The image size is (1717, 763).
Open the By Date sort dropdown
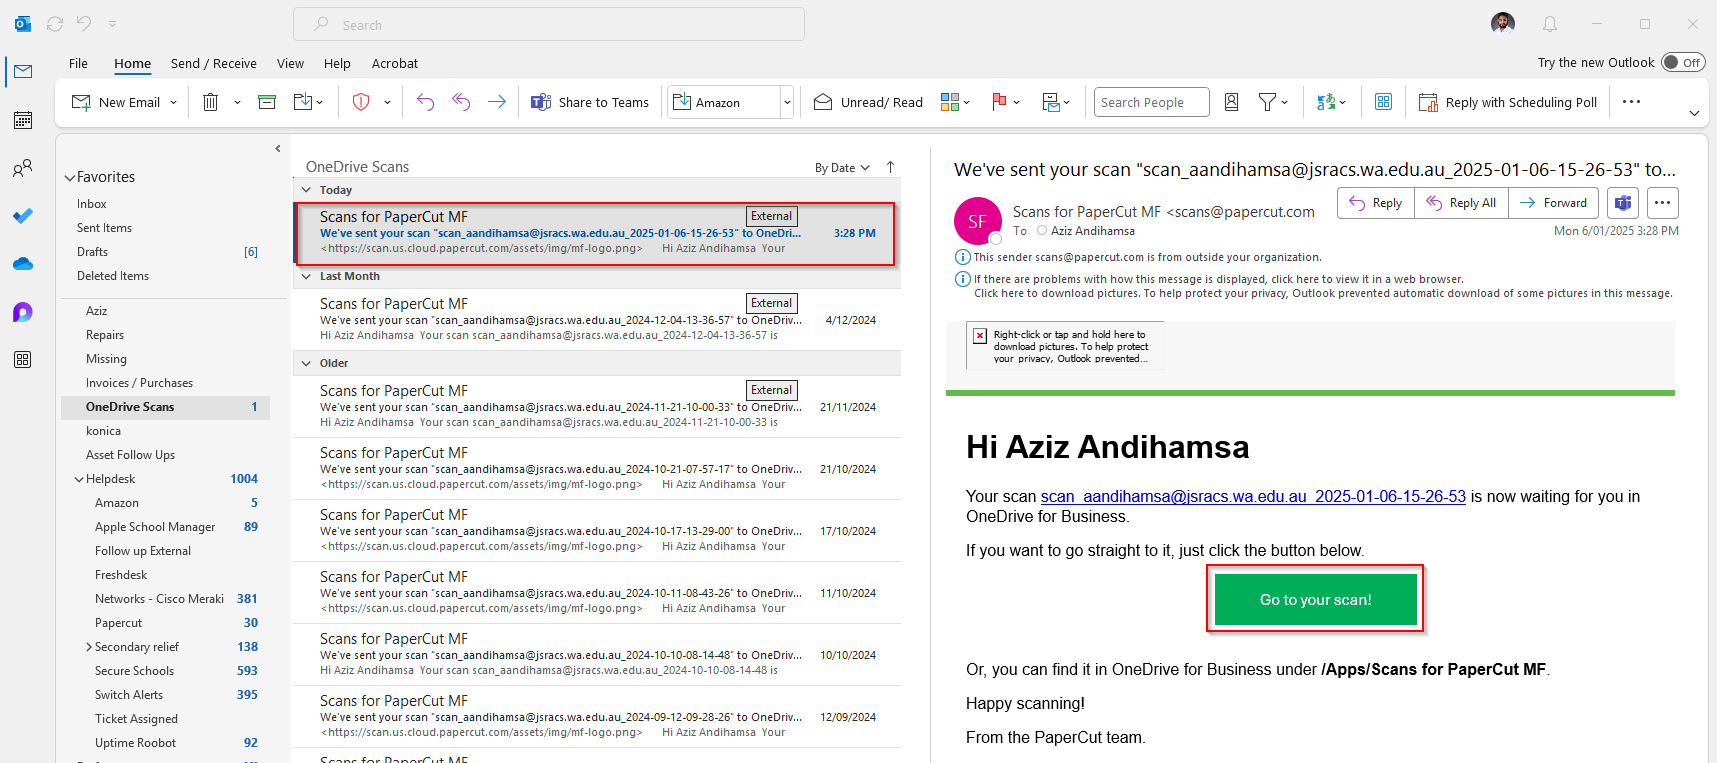click(x=842, y=168)
